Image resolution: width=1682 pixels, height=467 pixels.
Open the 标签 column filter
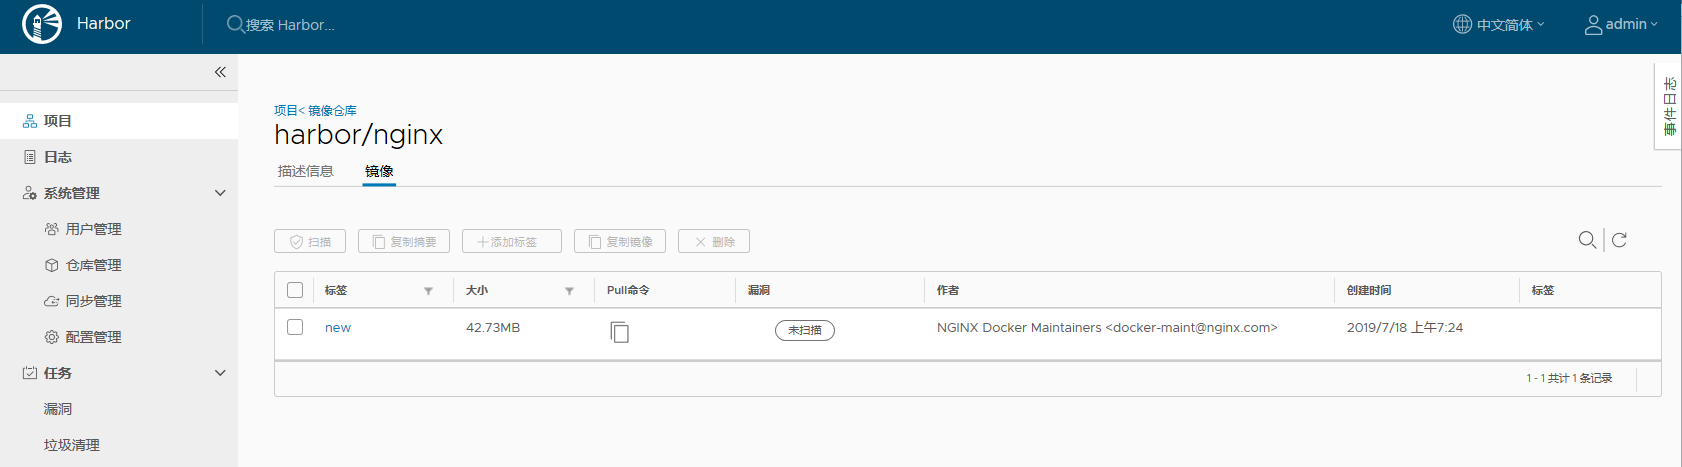coord(428,291)
